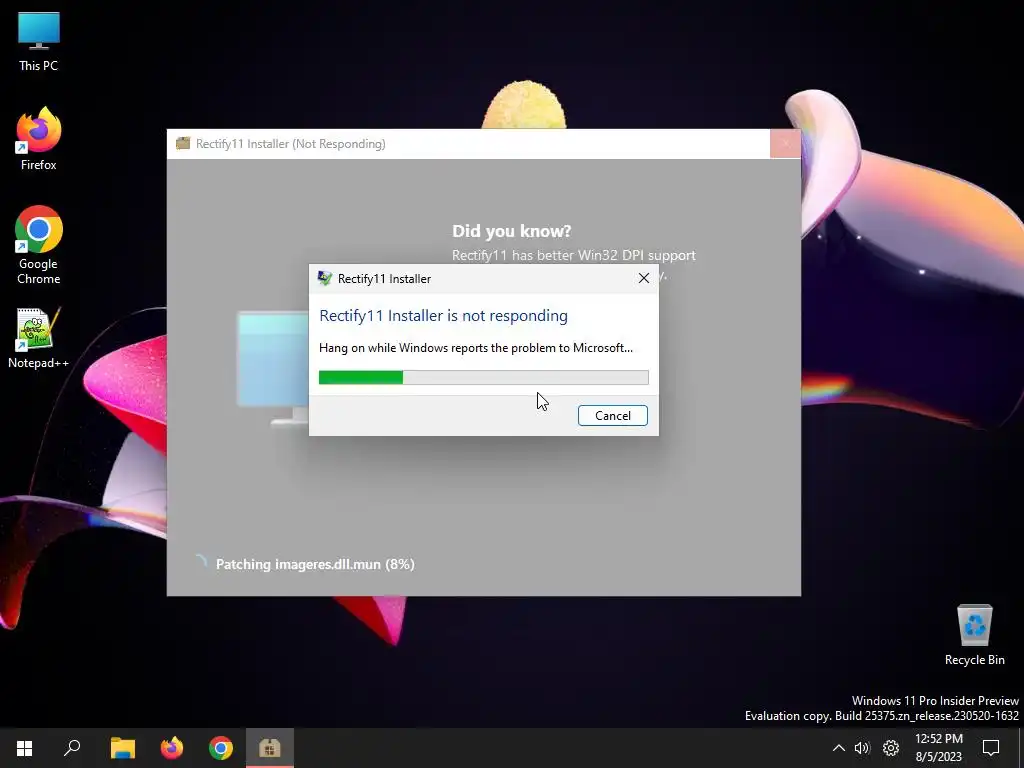The width and height of the screenshot is (1024, 768).
Task: Open the Notepad++ desktop shortcut
Action: [39, 338]
